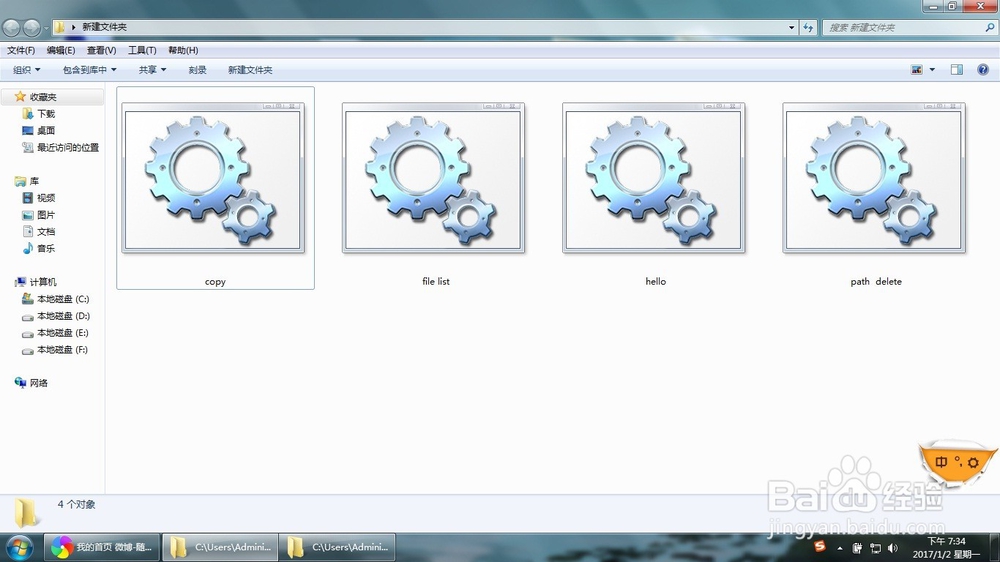Refresh the folder view
Image resolution: width=1000 pixels, height=562 pixels.
[x=808, y=27]
